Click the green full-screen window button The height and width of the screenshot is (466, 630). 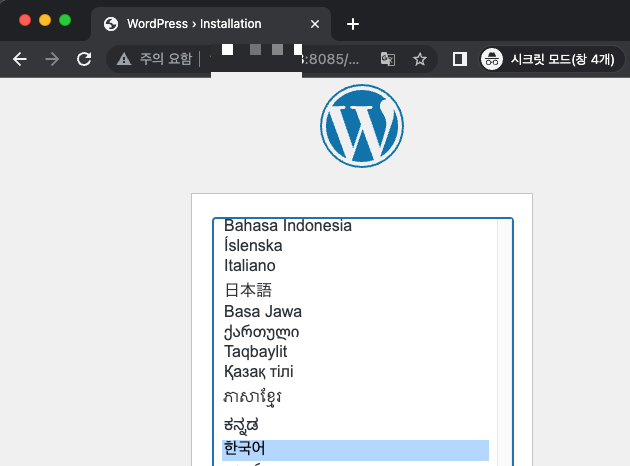65,20
